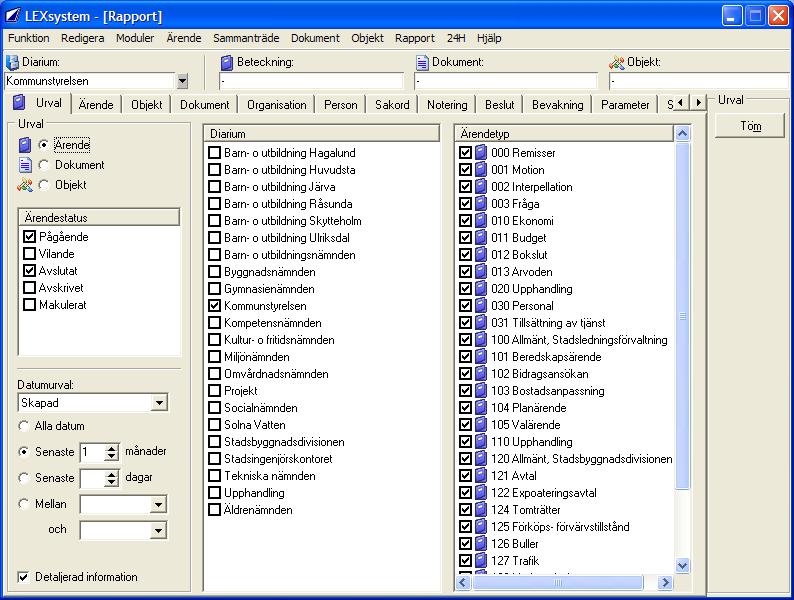Check the Avskrivet status checkbox
794x600 pixels.
tap(29, 288)
